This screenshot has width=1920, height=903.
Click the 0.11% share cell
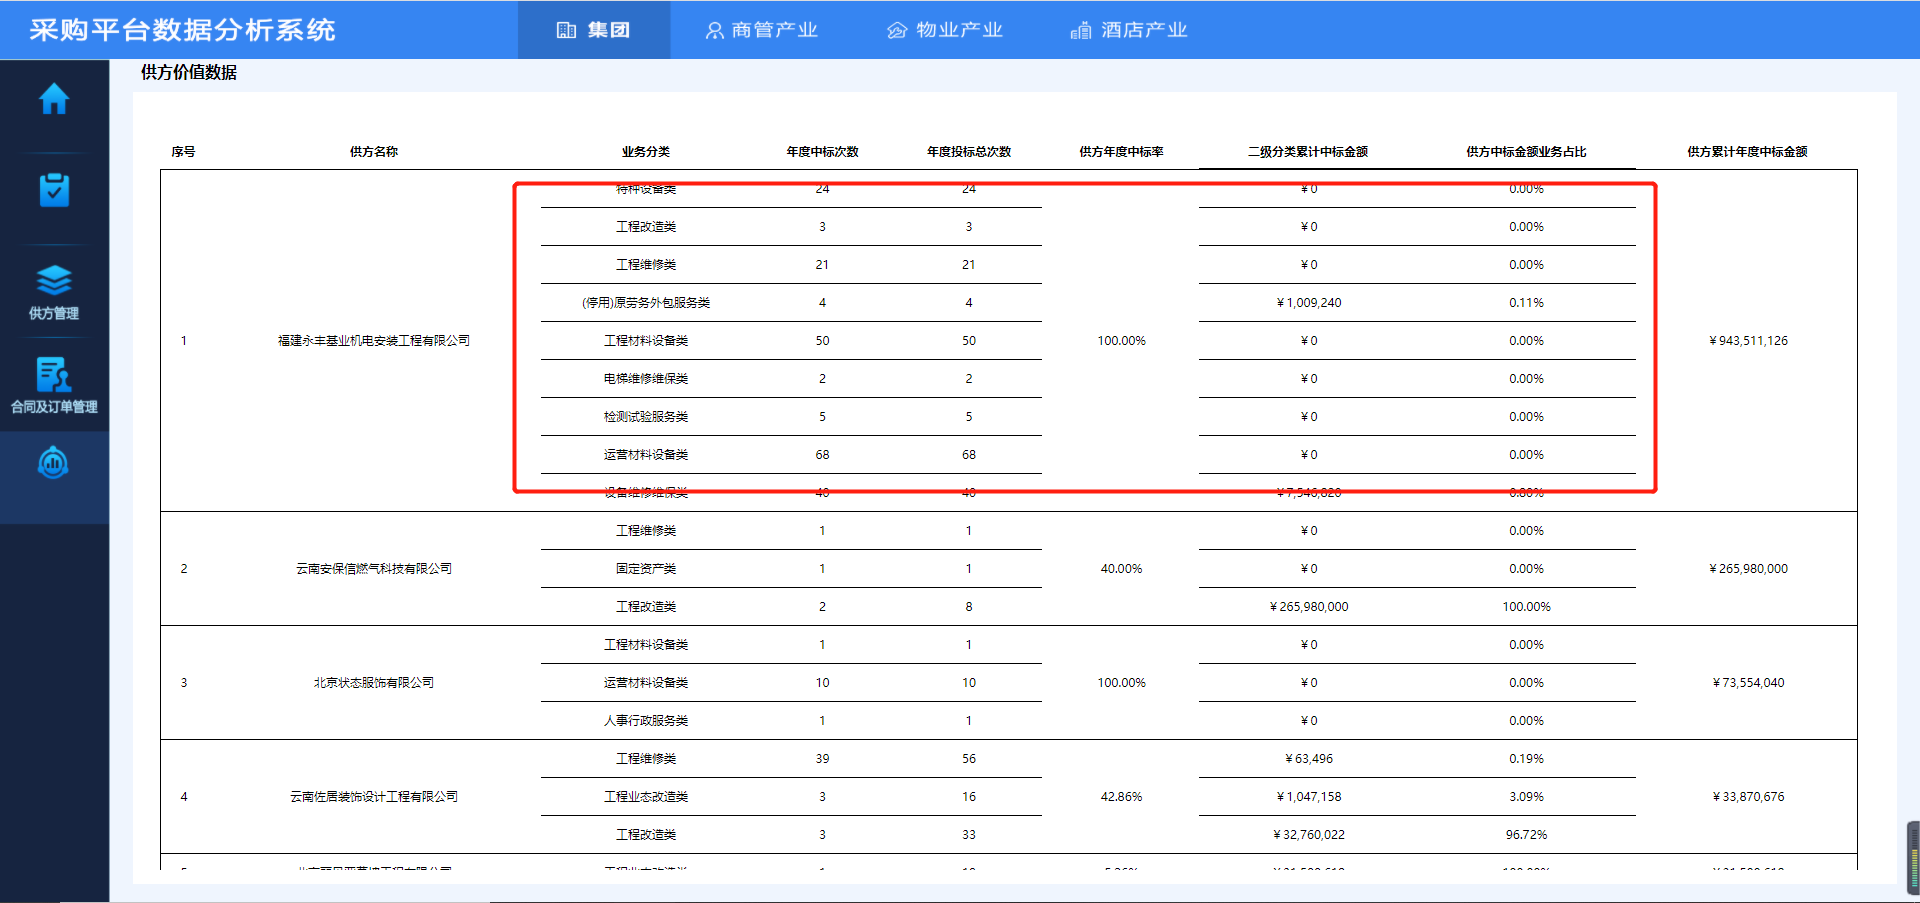click(x=1526, y=303)
